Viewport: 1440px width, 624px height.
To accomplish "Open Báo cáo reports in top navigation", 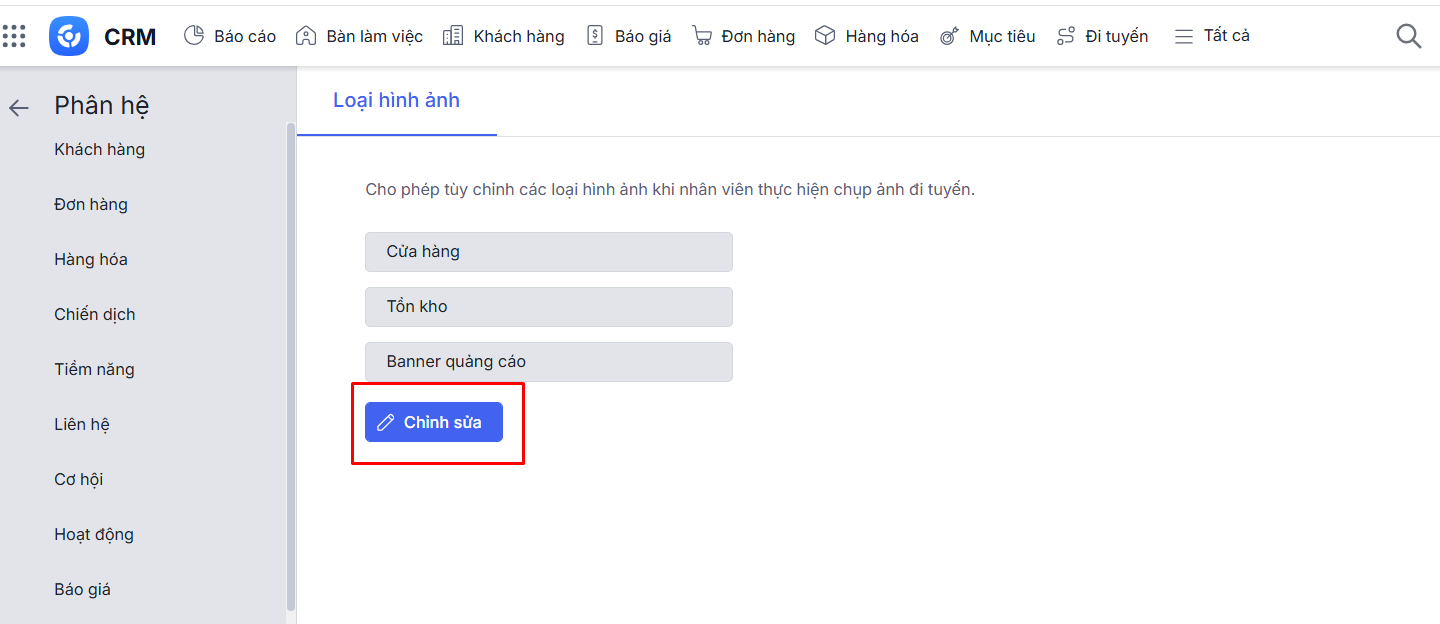I will (230, 37).
